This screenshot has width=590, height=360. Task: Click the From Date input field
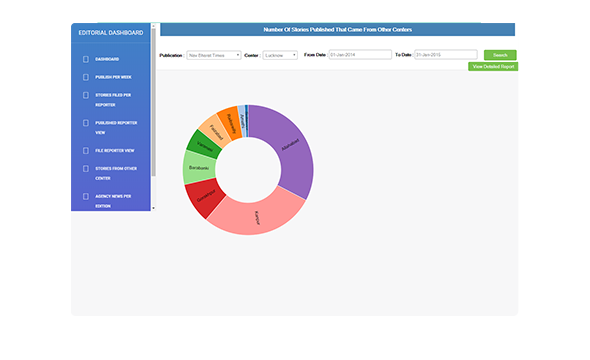point(360,55)
